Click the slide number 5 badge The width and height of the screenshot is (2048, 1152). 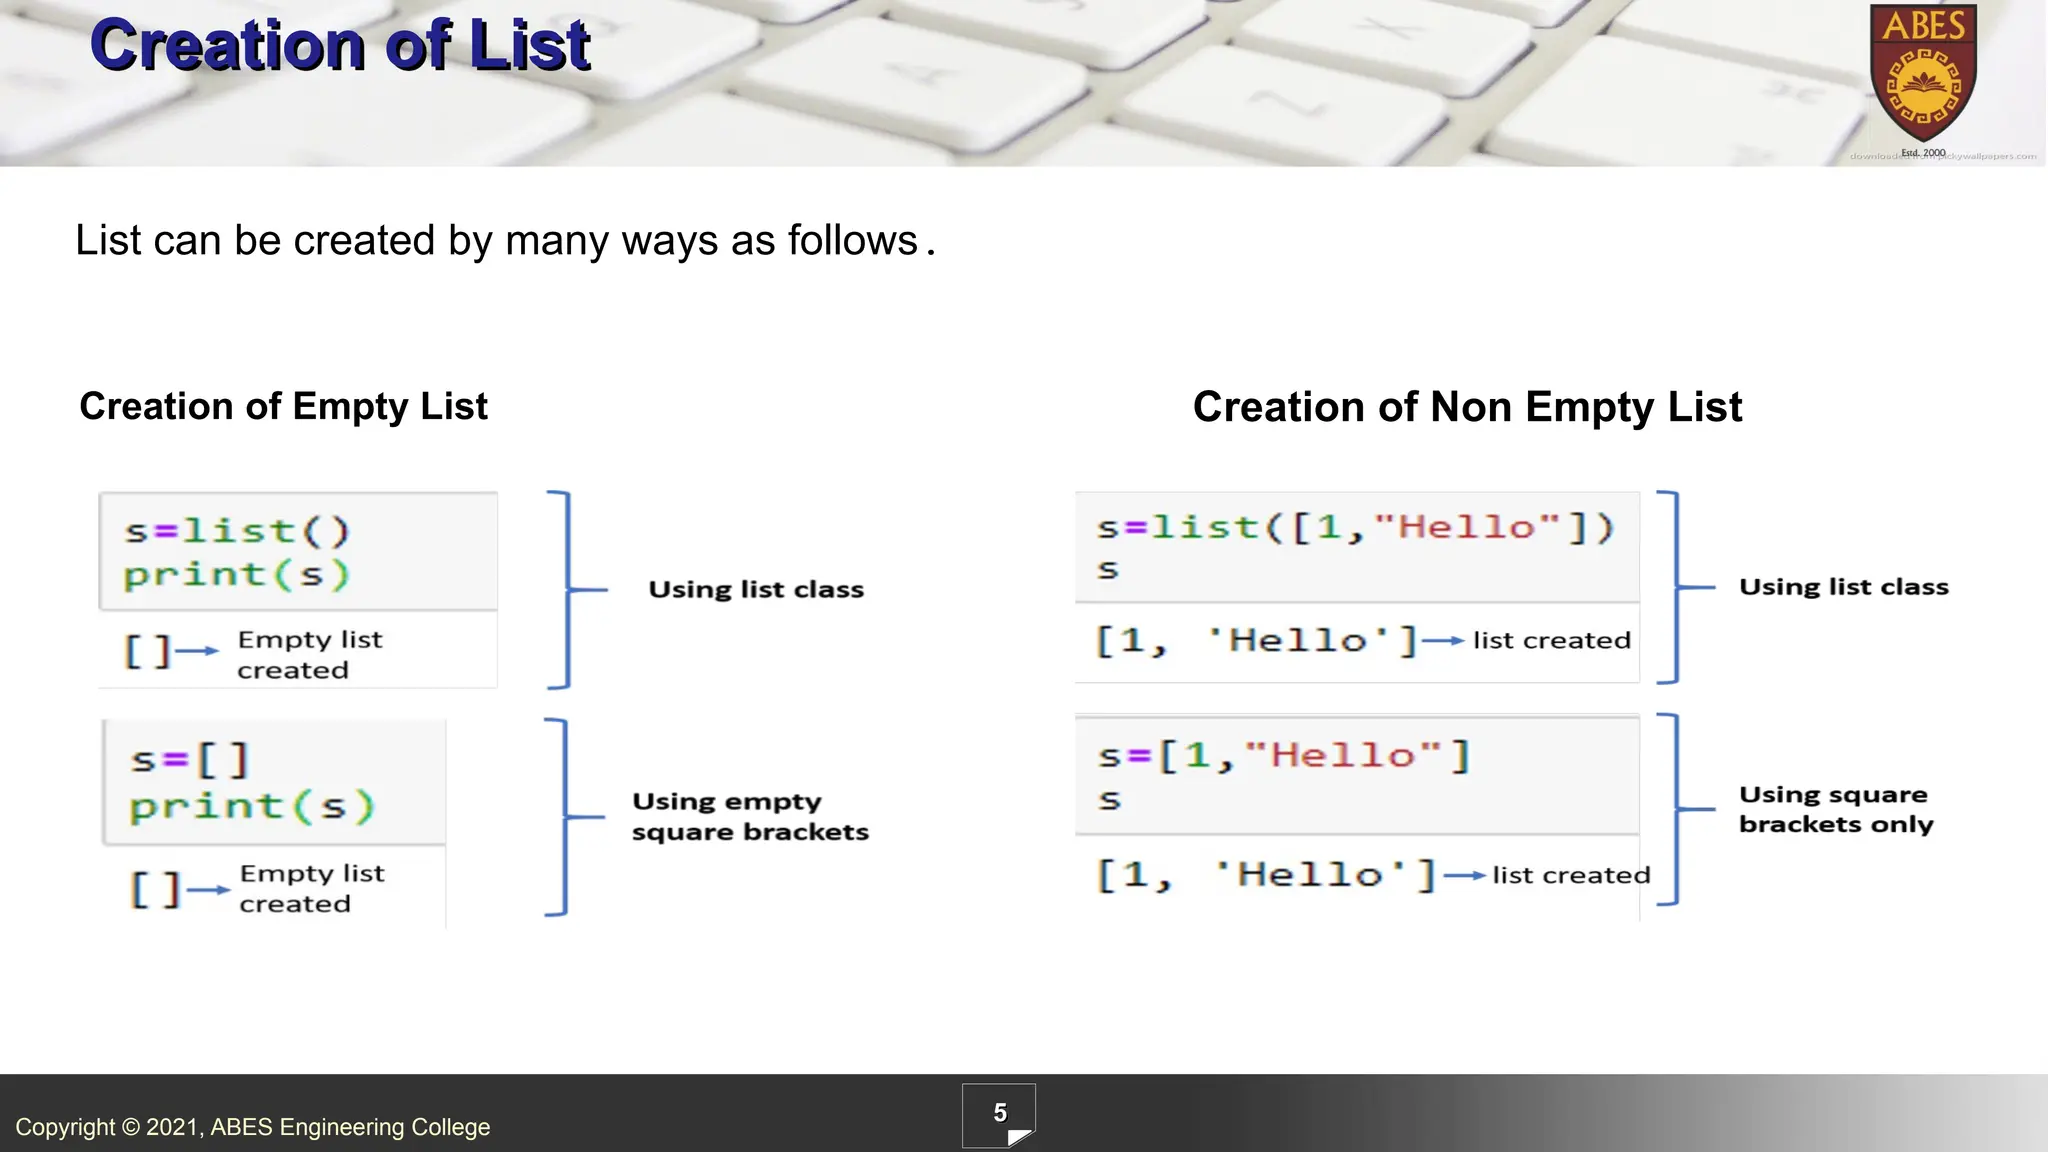click(999, 1115)
